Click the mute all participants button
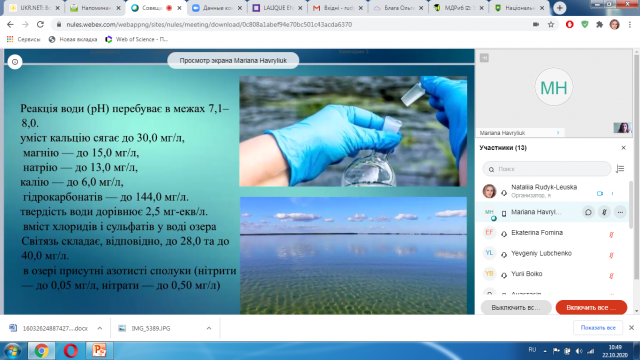Image resolution: width=640 pixels, height=360 pixels. [x=516, y=307]
